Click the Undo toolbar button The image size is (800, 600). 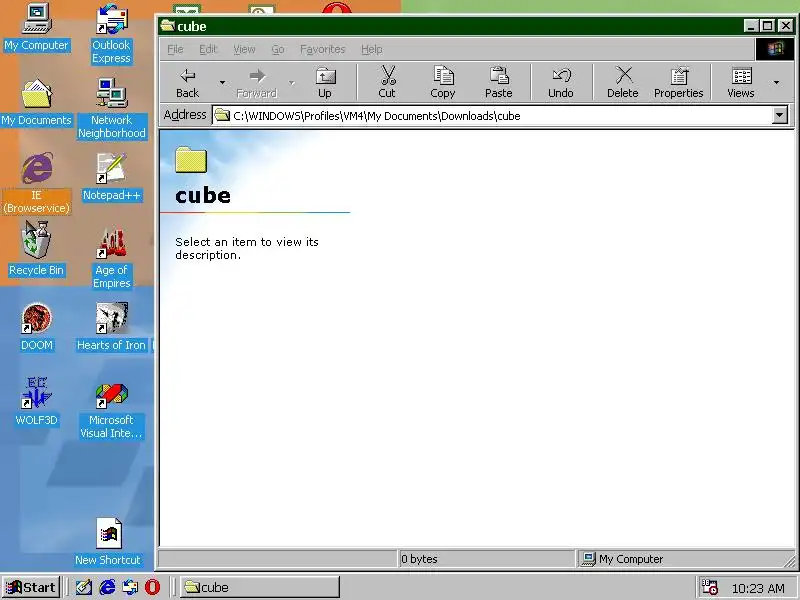(x=561, y=82)
